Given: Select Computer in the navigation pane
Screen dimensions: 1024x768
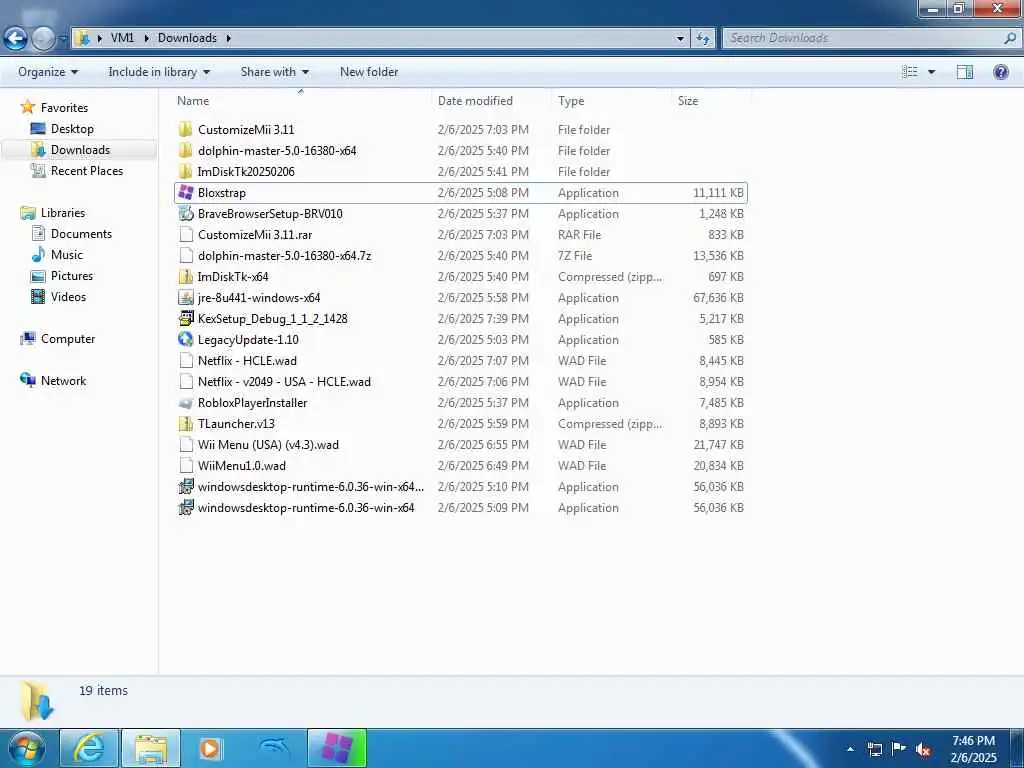Looking at the screenshot, I should coord(68,338).
